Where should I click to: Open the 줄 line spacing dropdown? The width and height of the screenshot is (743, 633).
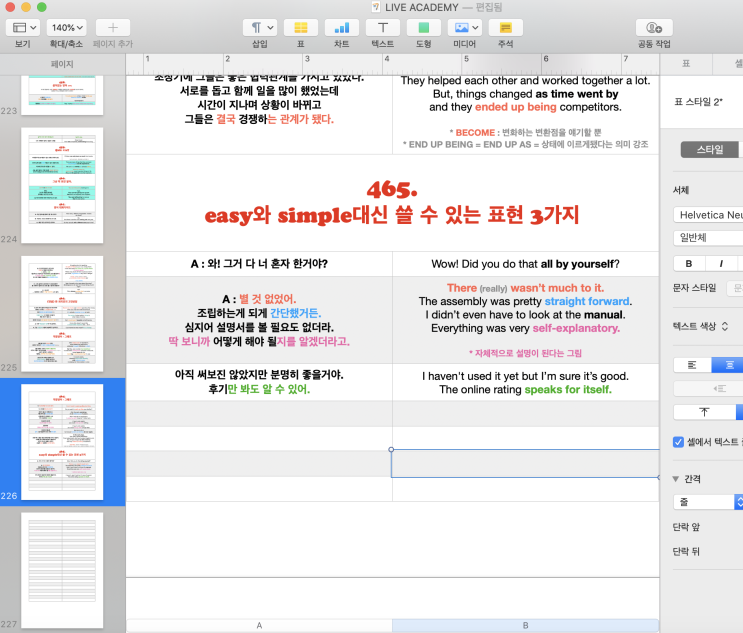pyautogui.click(x=708, y=502)
